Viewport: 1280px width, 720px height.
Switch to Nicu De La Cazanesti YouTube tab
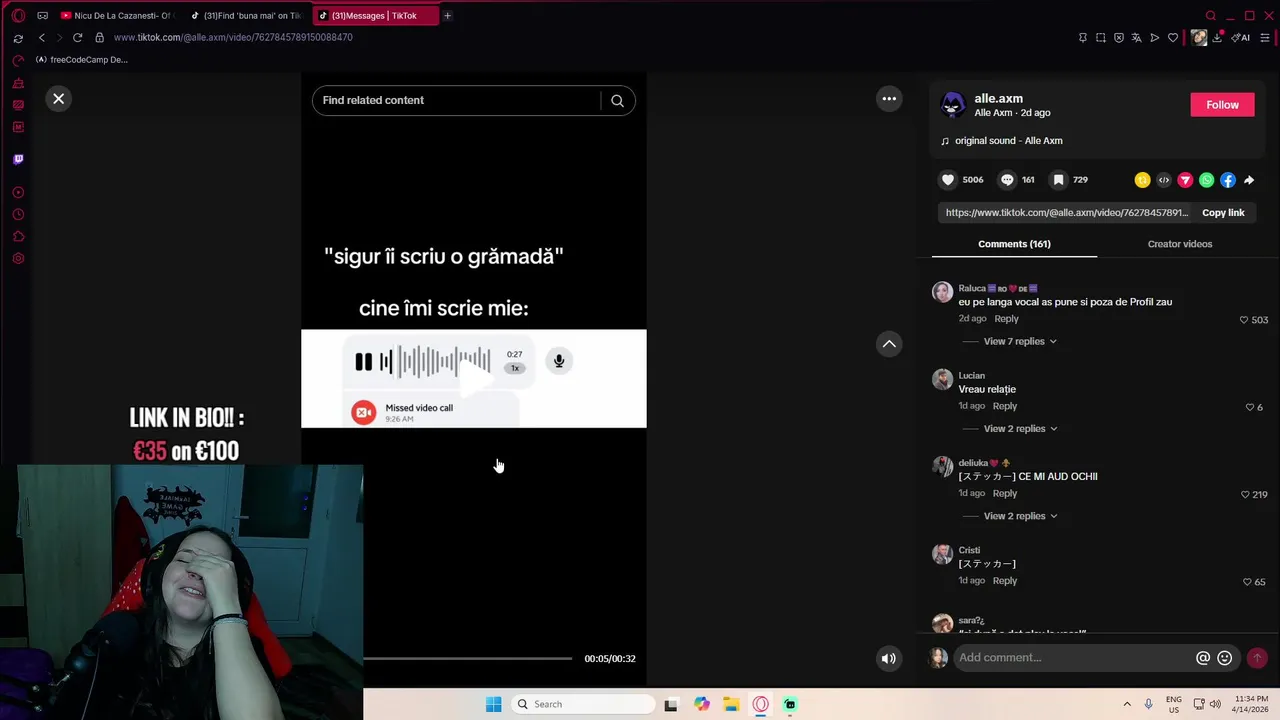(x=116, y=16)
